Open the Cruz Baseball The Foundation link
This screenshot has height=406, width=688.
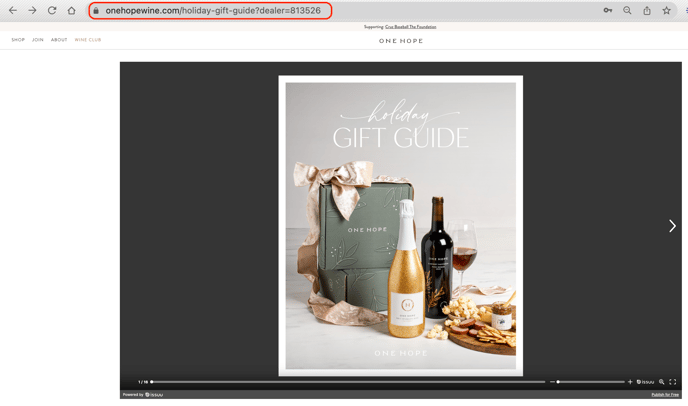pyautogui.click(x=411, y=27)
